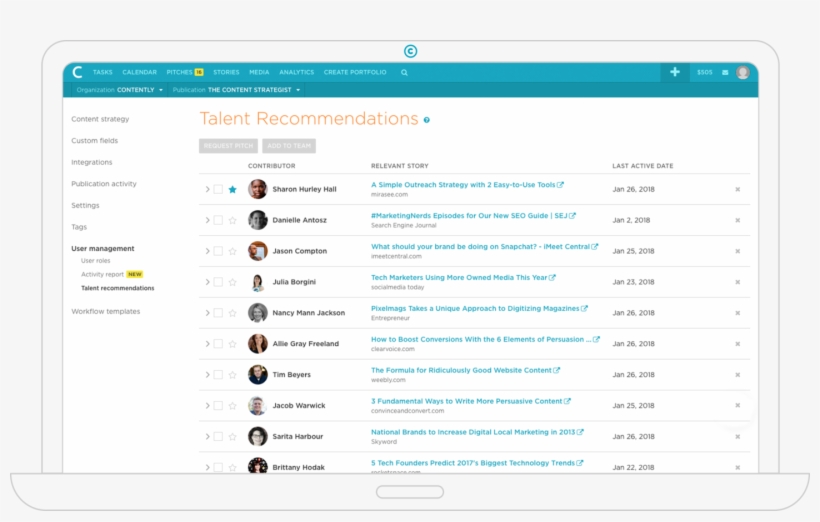Open Content strategy in sidebar
Screen dimensions: 820x522
click(100, 119)
